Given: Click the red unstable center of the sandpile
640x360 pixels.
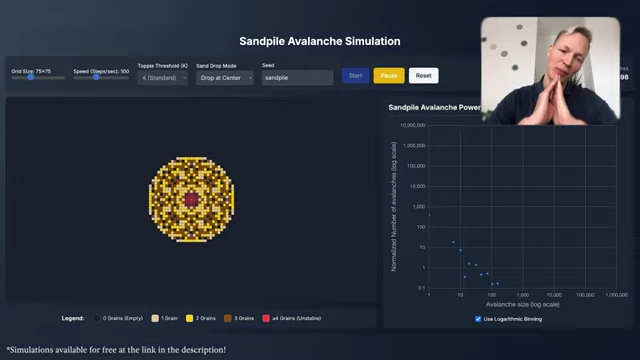Looking at the screenshot, I should coord(191,200).
